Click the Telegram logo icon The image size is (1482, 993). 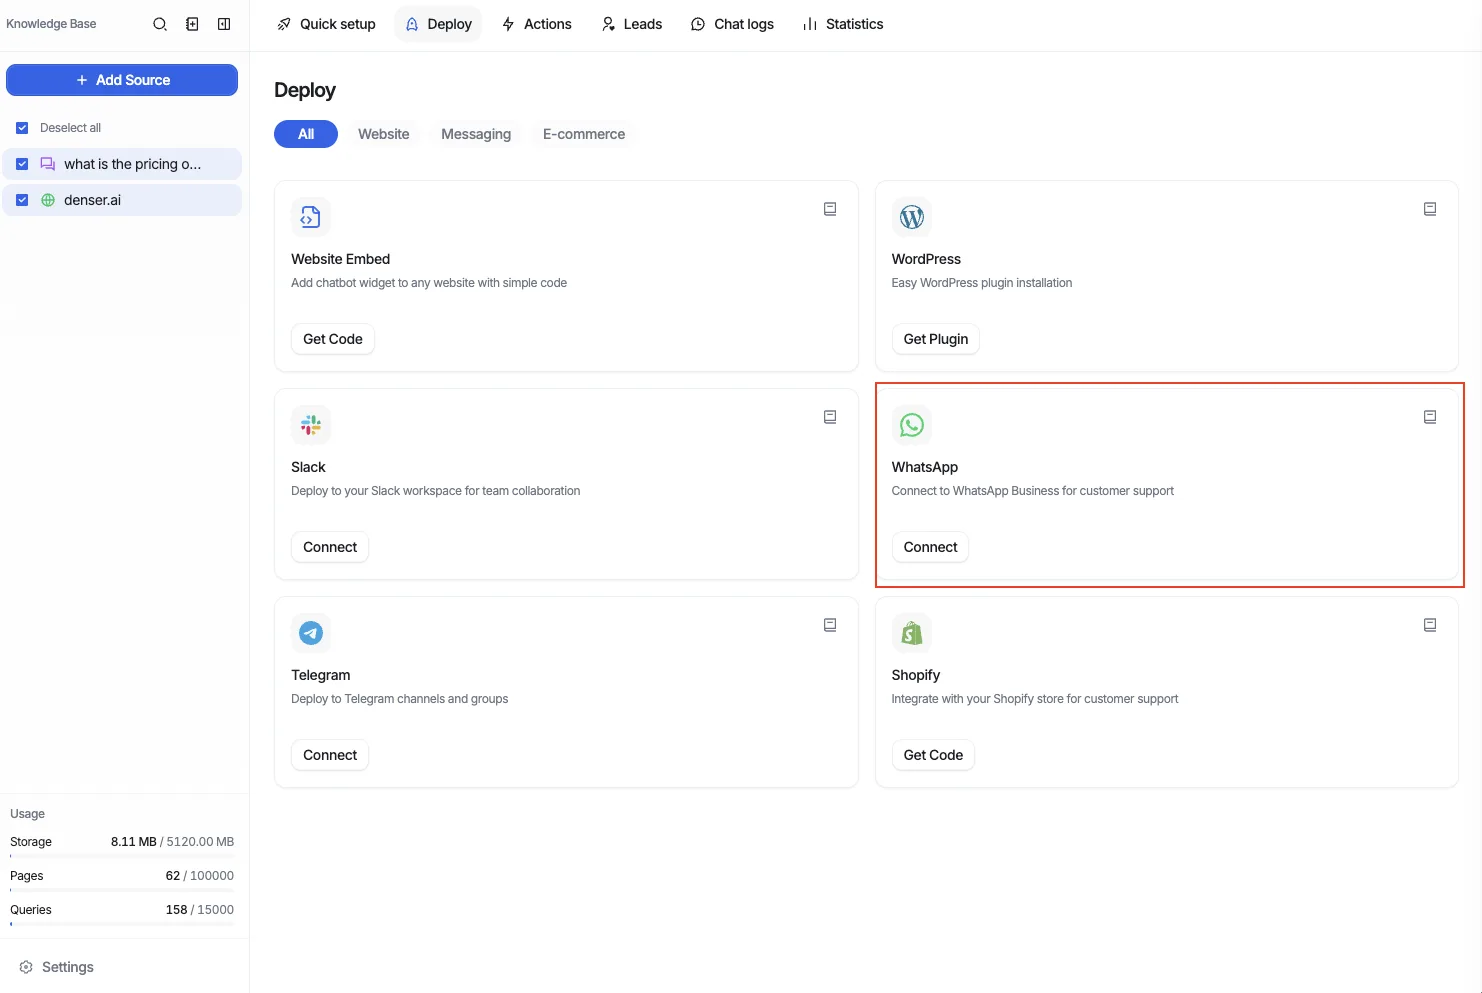311,633
